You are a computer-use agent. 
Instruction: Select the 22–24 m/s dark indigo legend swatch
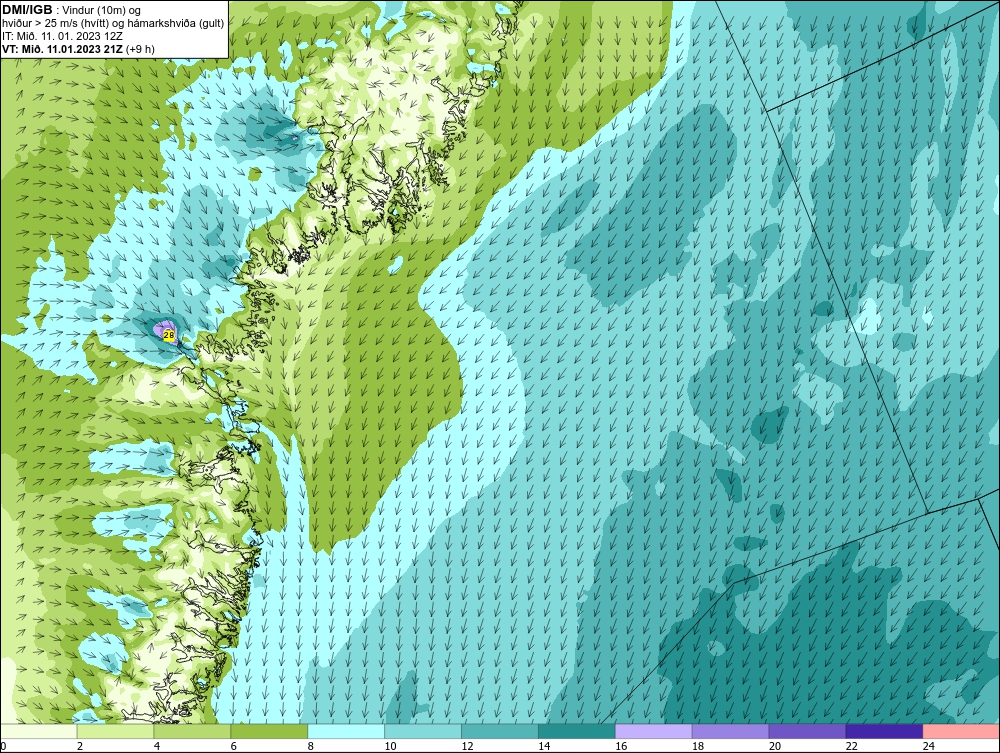(884, 731)
